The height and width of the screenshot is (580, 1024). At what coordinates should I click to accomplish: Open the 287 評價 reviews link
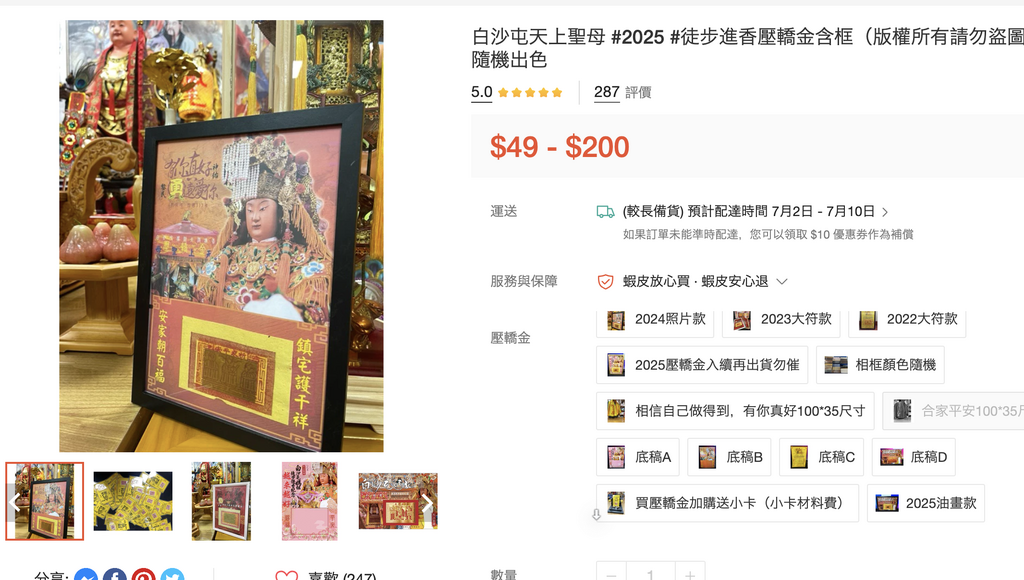[622, 92]
